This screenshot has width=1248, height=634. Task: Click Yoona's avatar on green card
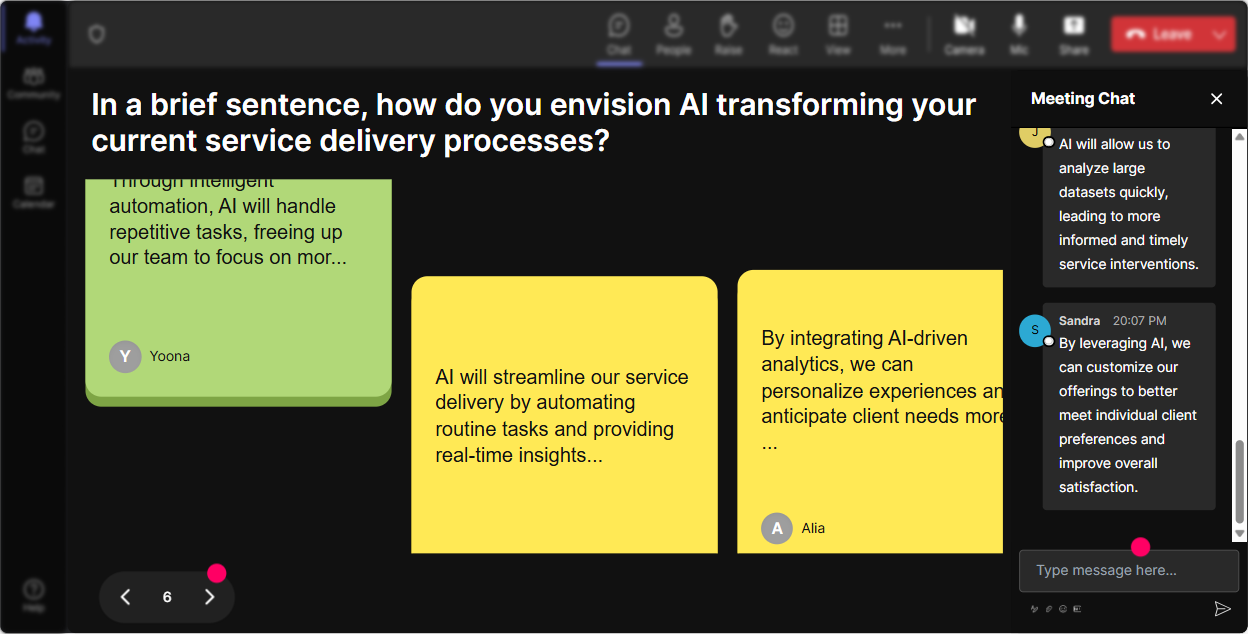coord(125,356)
